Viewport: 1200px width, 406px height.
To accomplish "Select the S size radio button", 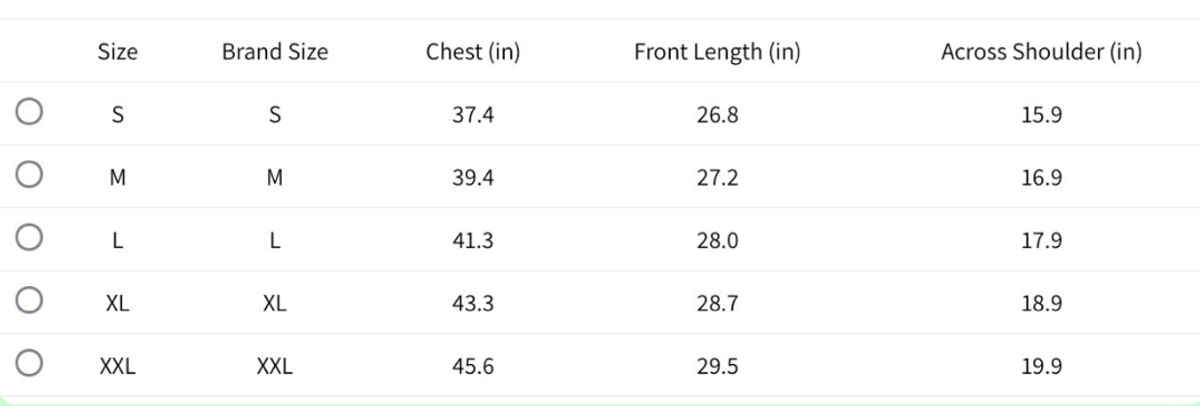I will pyautogui.click(x=29, y=113).
